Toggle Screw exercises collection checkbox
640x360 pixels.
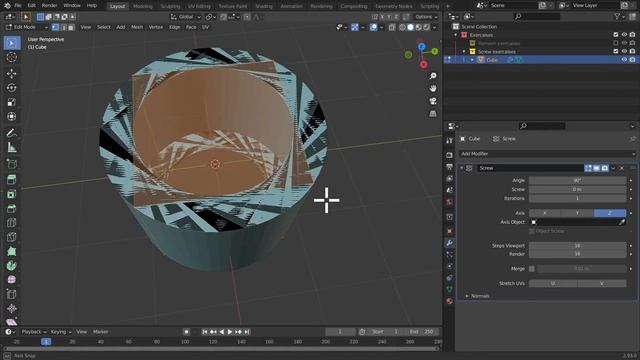click(x=616, y=51)
